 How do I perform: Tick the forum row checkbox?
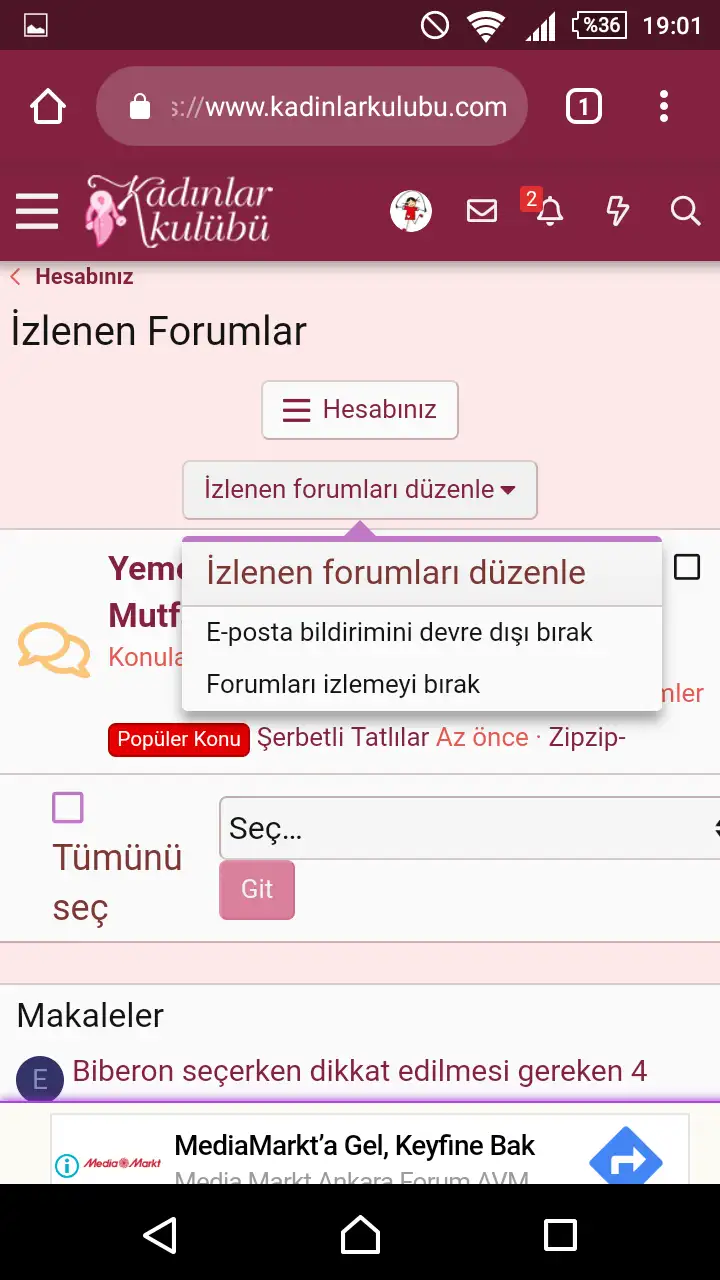[x=687, y=567]
